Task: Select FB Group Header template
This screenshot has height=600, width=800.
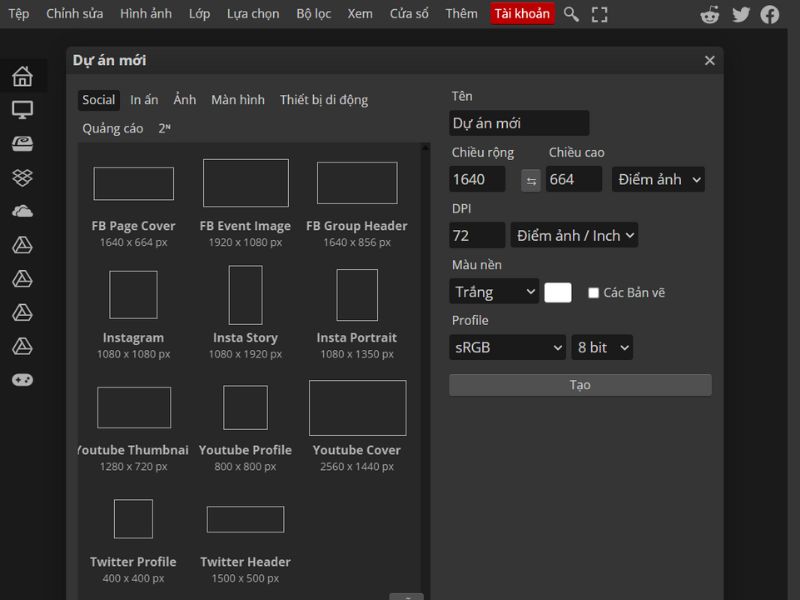Action: click(357, 204)
